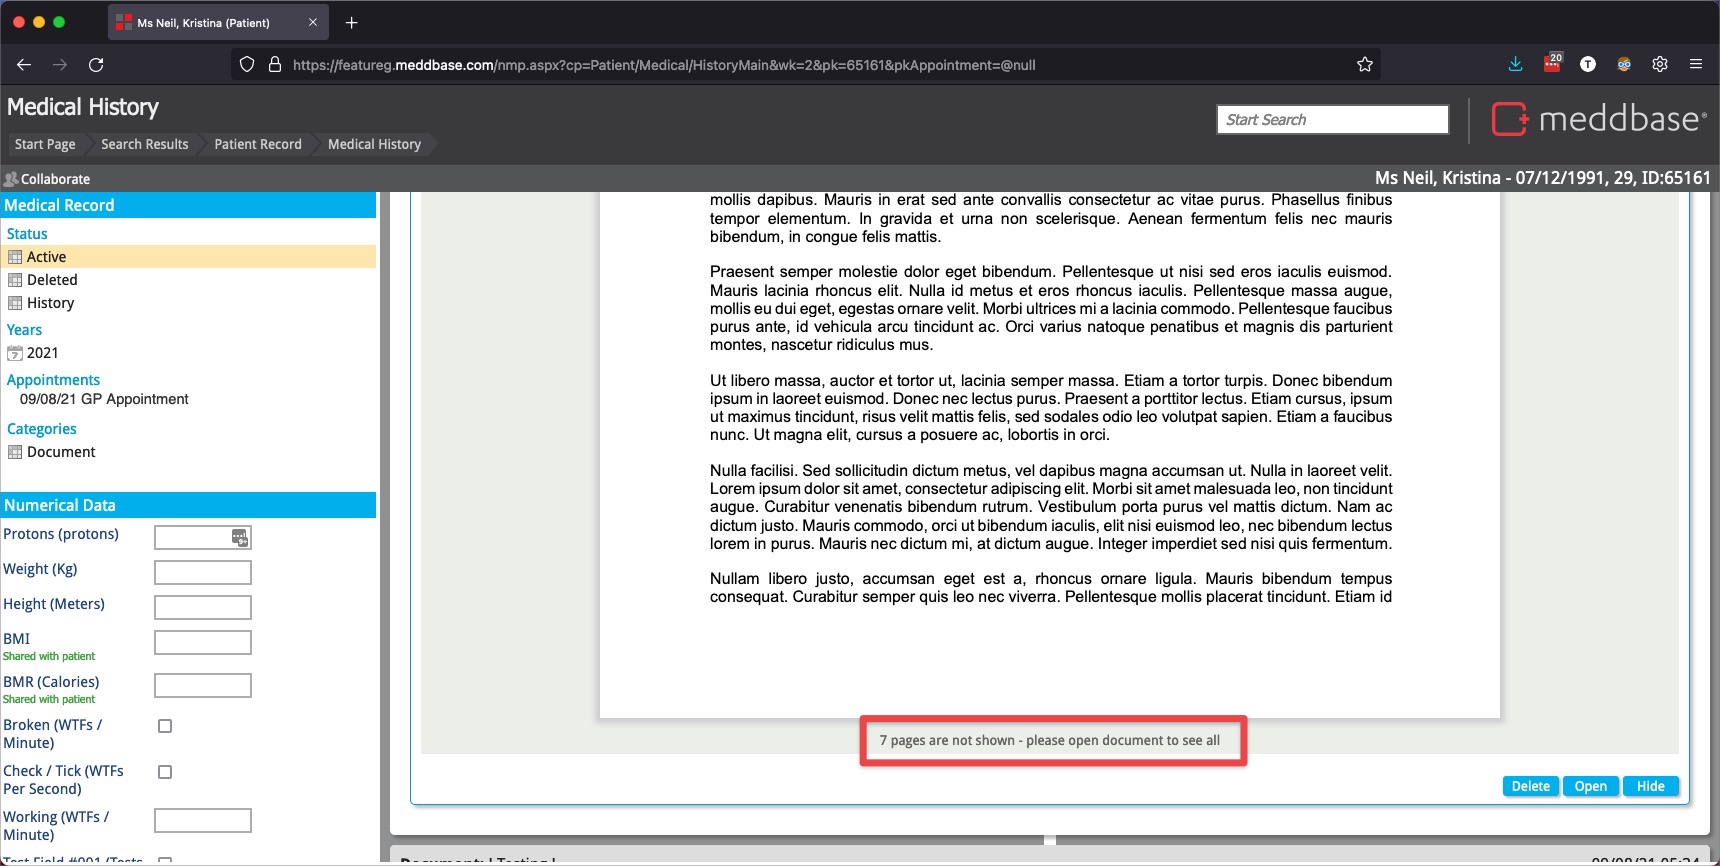
Task: Click the calendar icon next to 2021
Action: click(15, 353)
